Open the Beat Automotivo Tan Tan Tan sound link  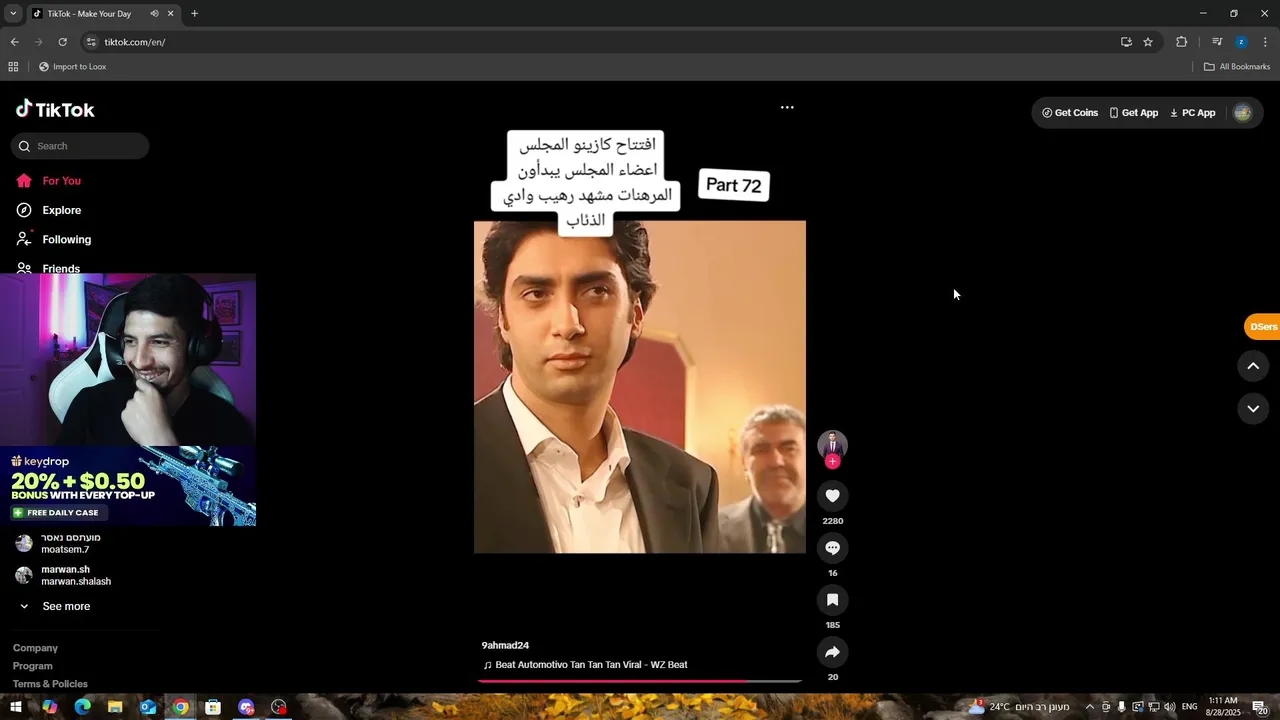pyautogui.click(x=586, y=665)
